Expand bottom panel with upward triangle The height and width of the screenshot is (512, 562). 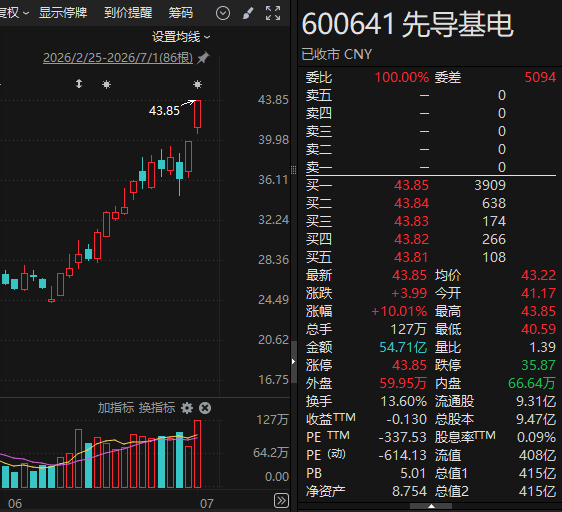click(x=432, y=506)
